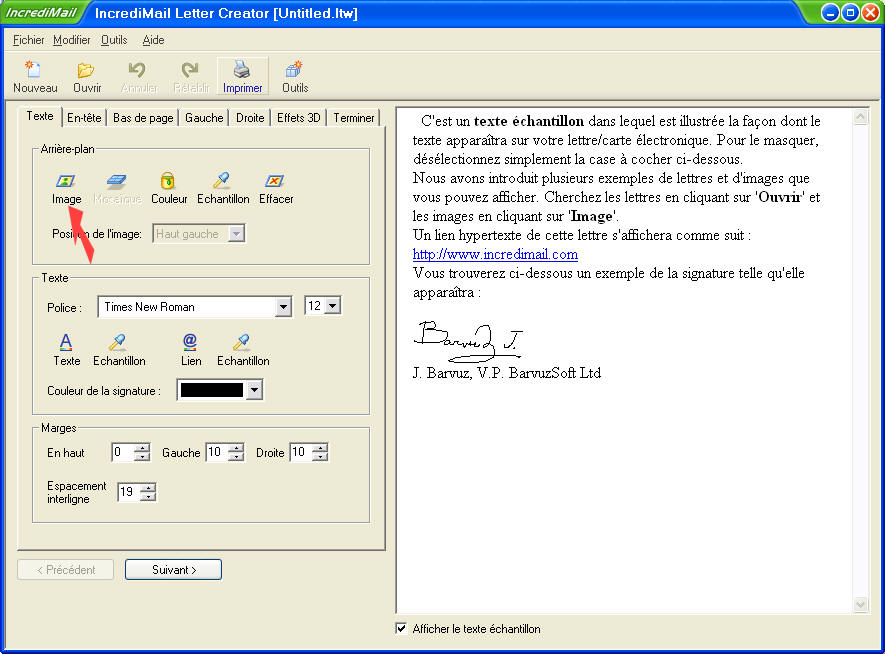Click the preview scrollbar down arrow
Image resolution: width=885 pixels, height=654 pixels.
tap(861, 604)
